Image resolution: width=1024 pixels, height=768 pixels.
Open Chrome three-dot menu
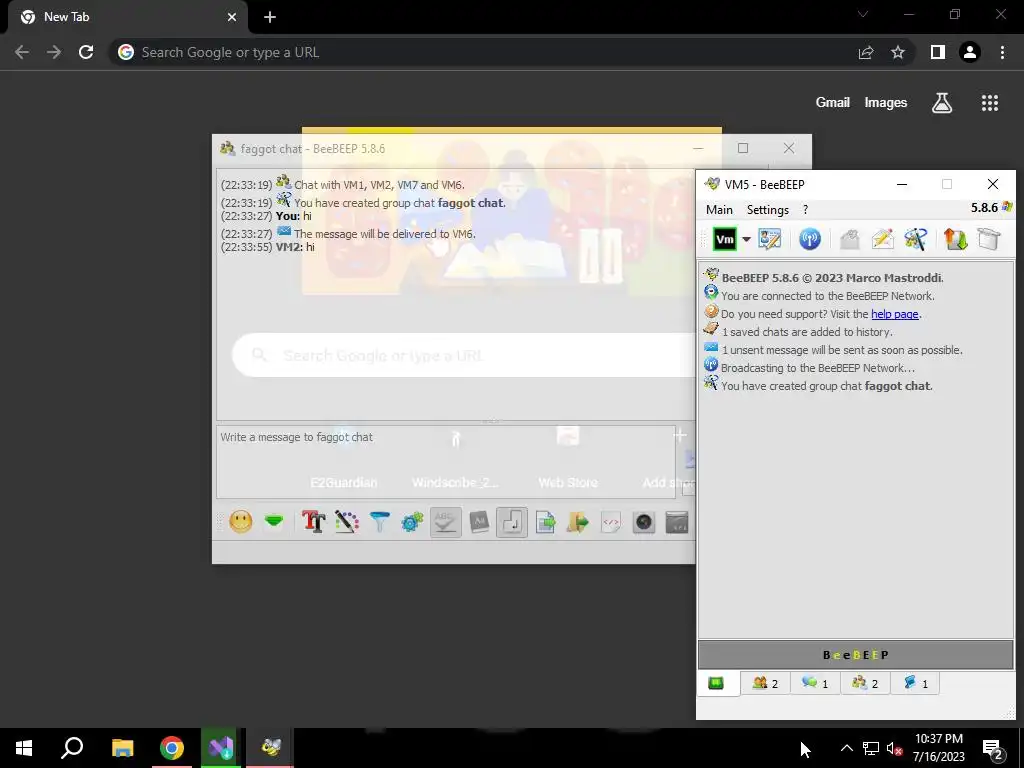click(1002, 52)
